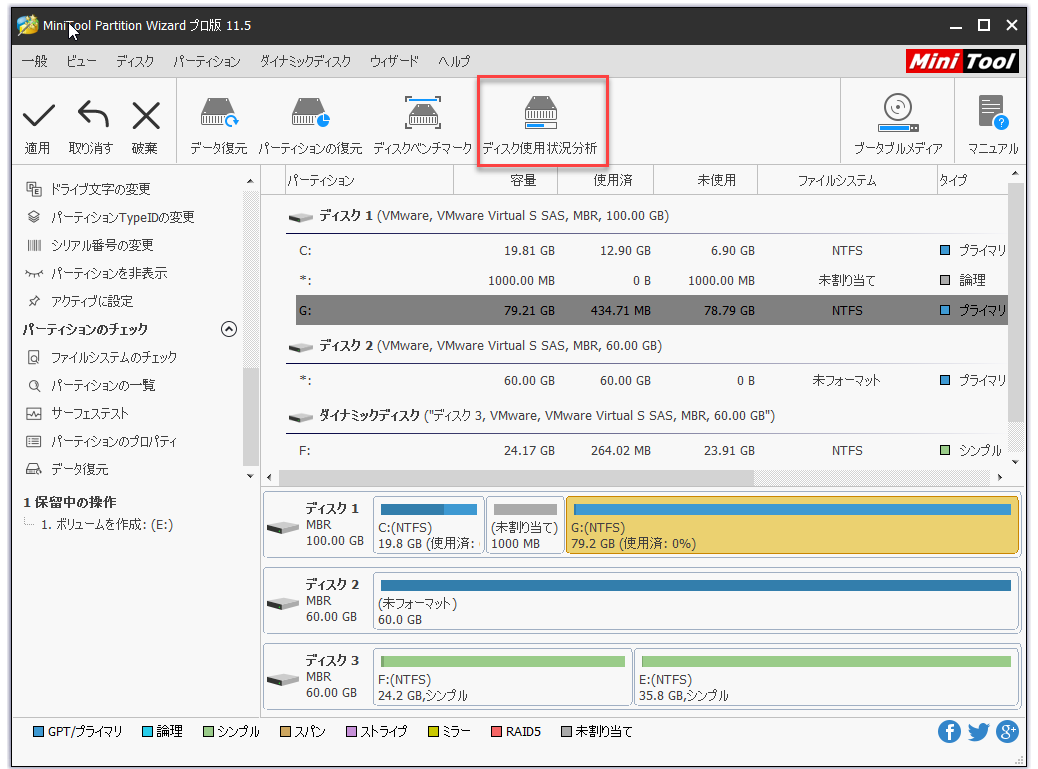Click the Google Plus share icon
Image resolution: width=1038 pixels, height=769 pixels.
coord(1008,731)
